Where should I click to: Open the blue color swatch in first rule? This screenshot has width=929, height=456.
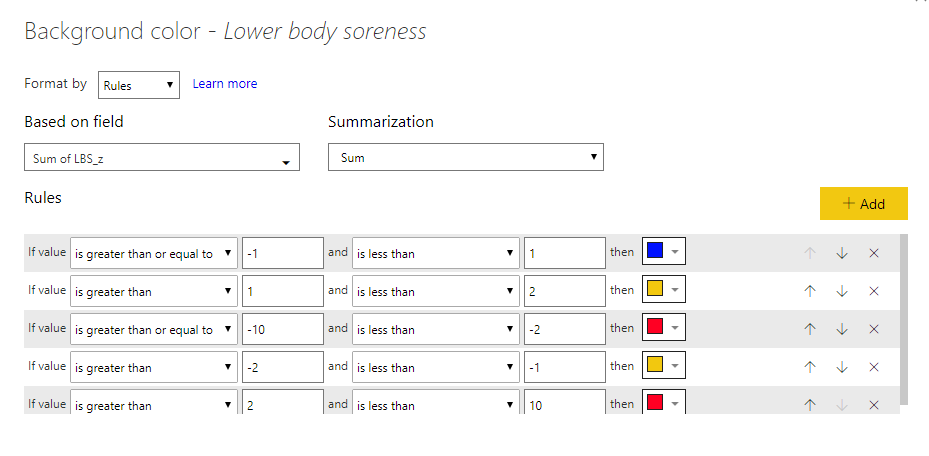663,252
